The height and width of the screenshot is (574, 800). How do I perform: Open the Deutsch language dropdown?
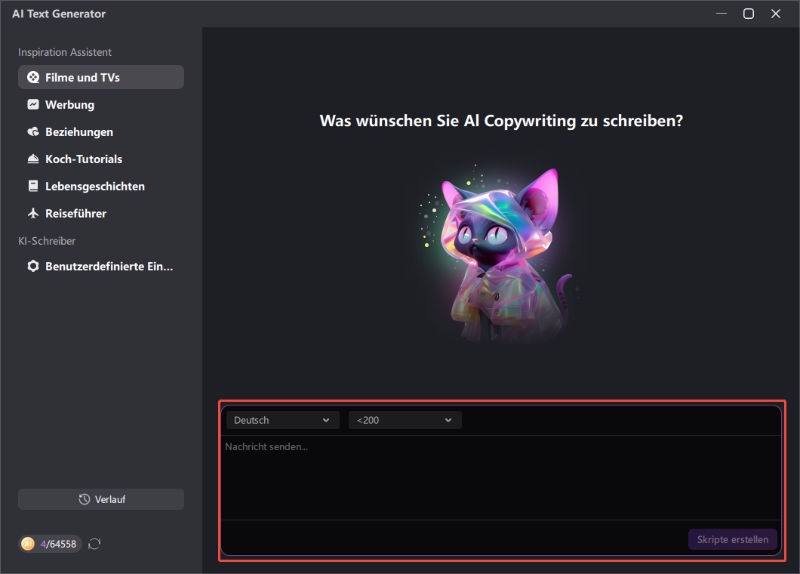(283, 420)
